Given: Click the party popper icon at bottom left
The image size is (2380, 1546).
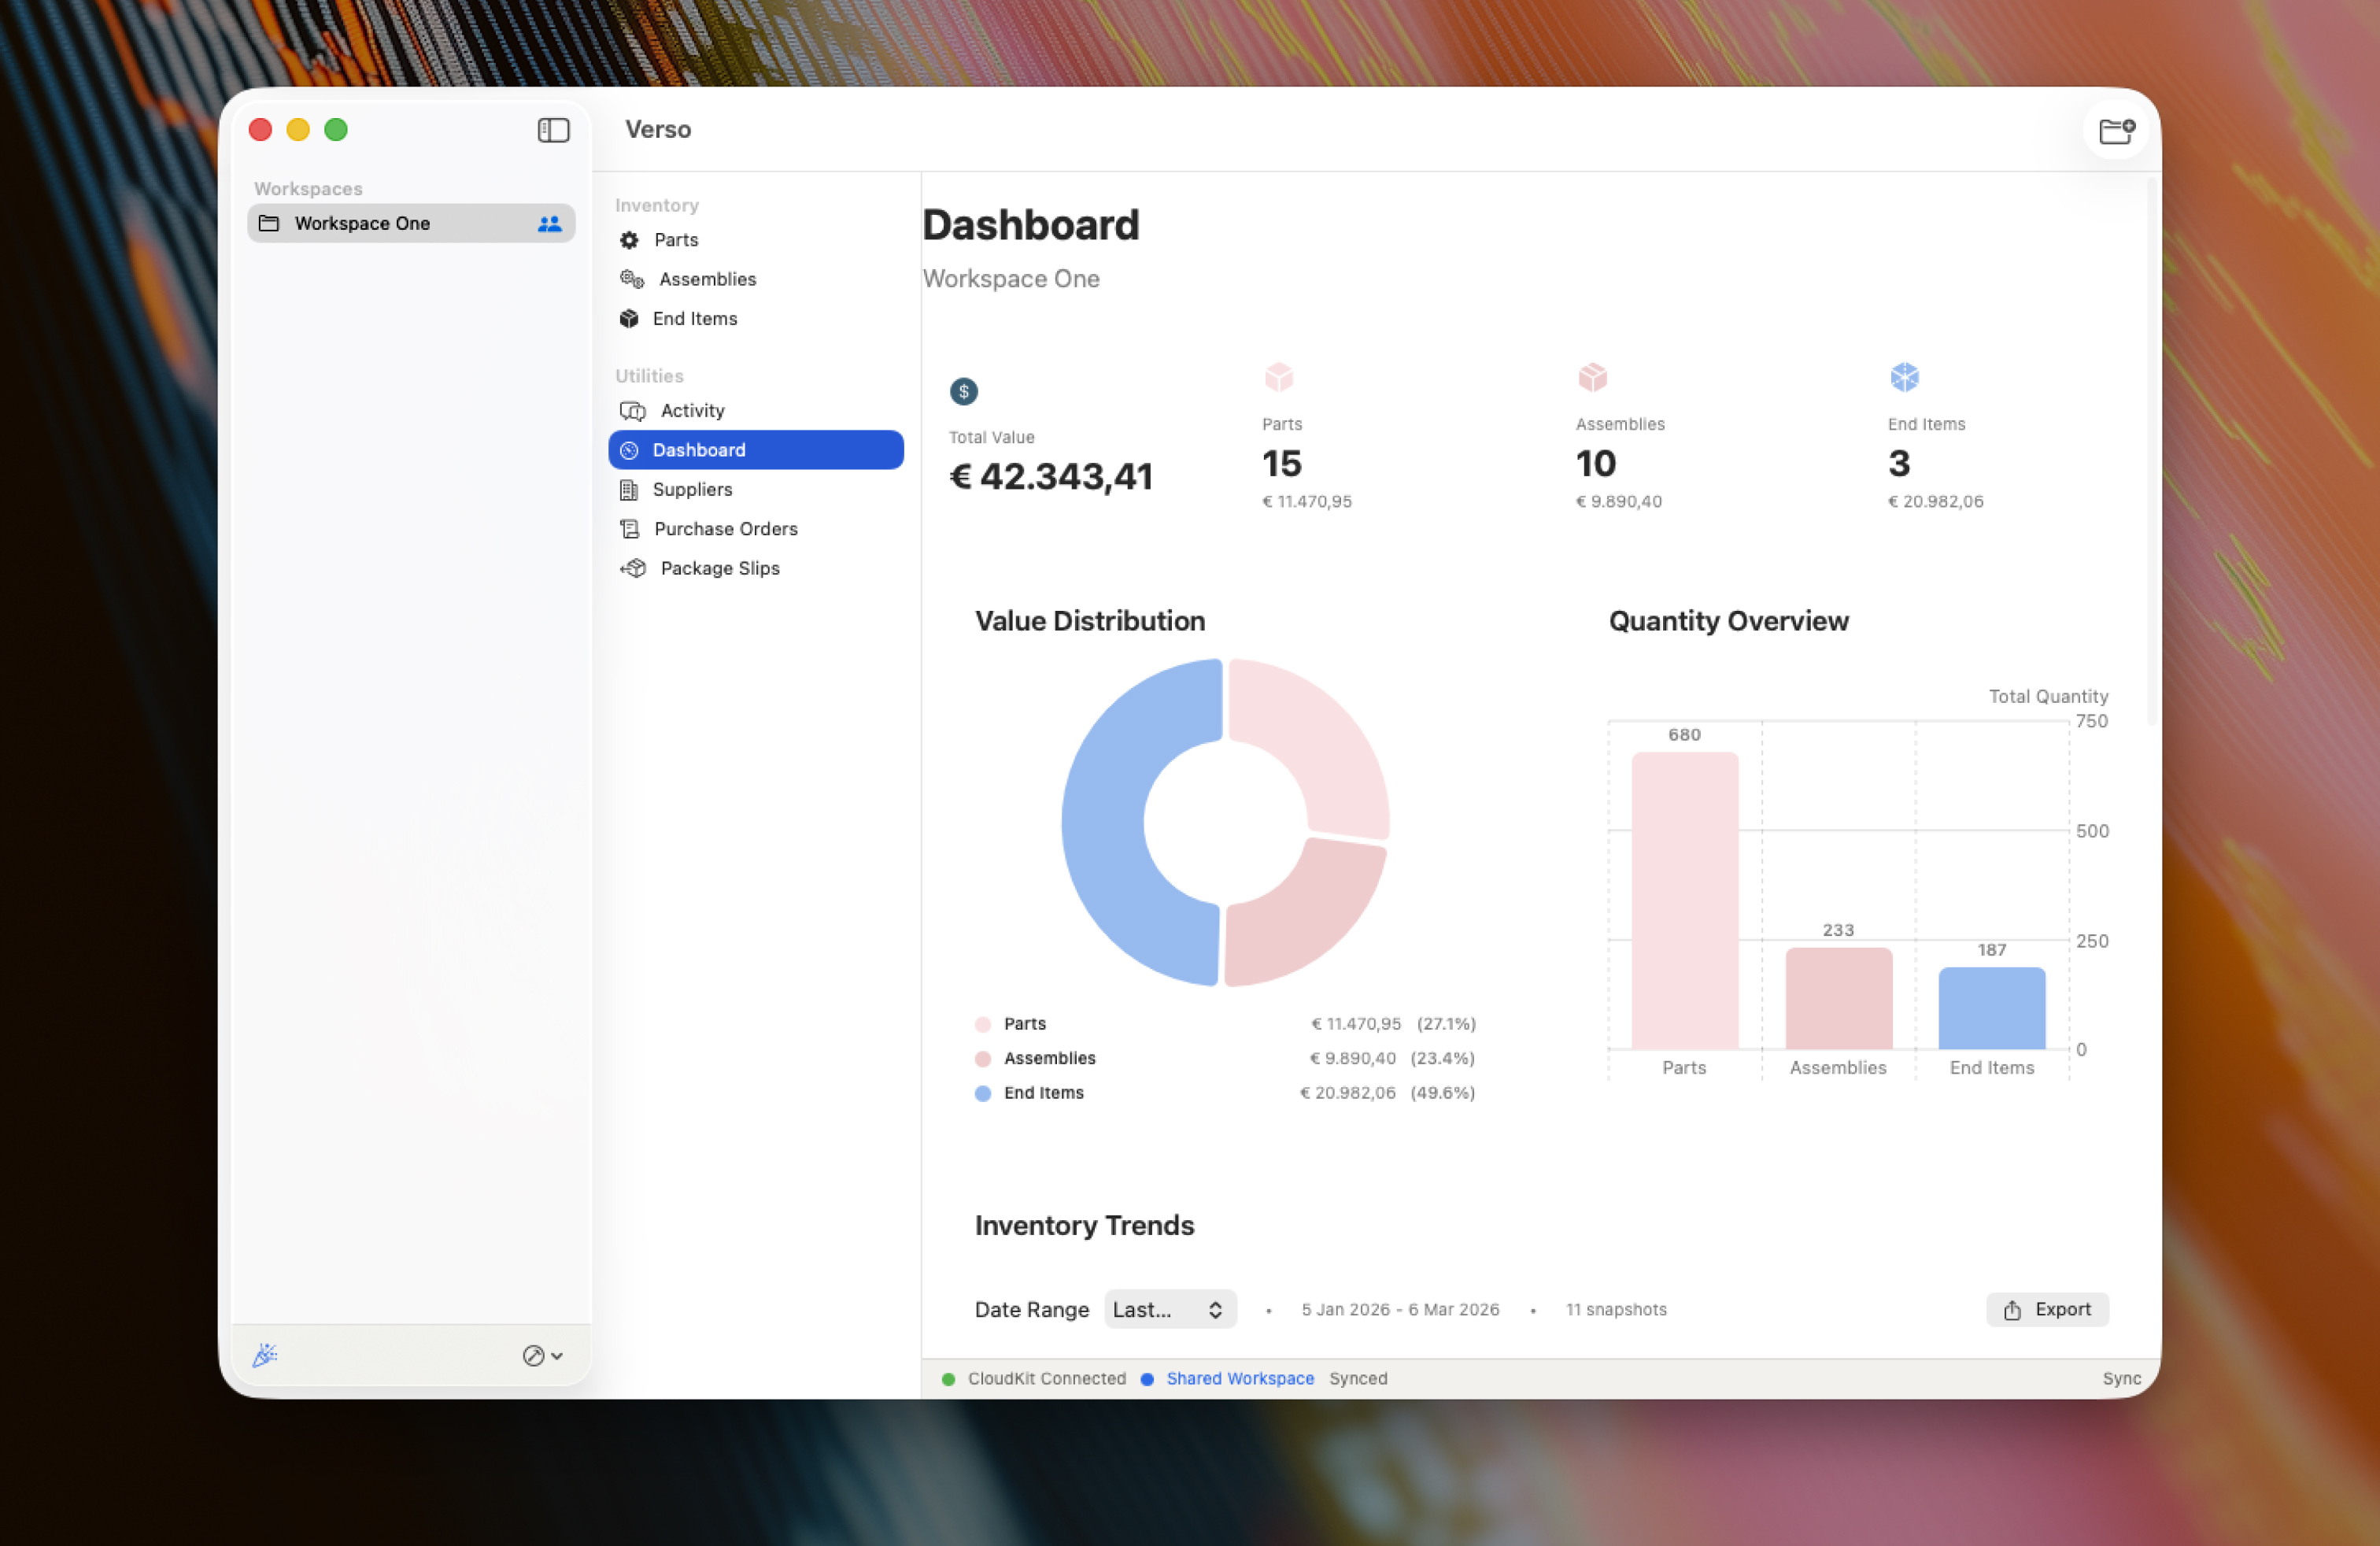Looking at the screenshot, I should (265, 1355).
